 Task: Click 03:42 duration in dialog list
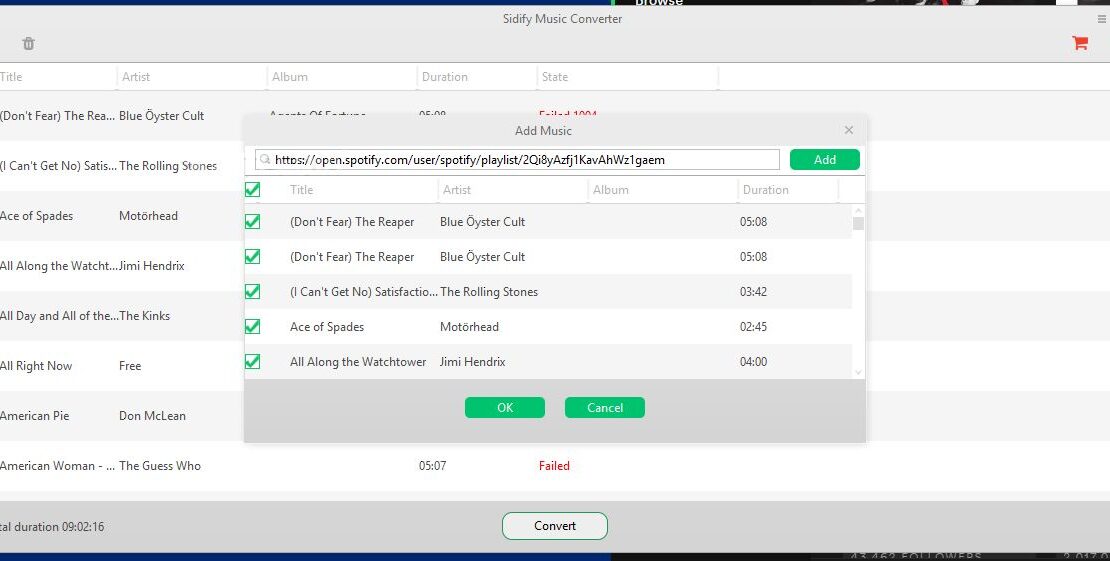[753, 291]
